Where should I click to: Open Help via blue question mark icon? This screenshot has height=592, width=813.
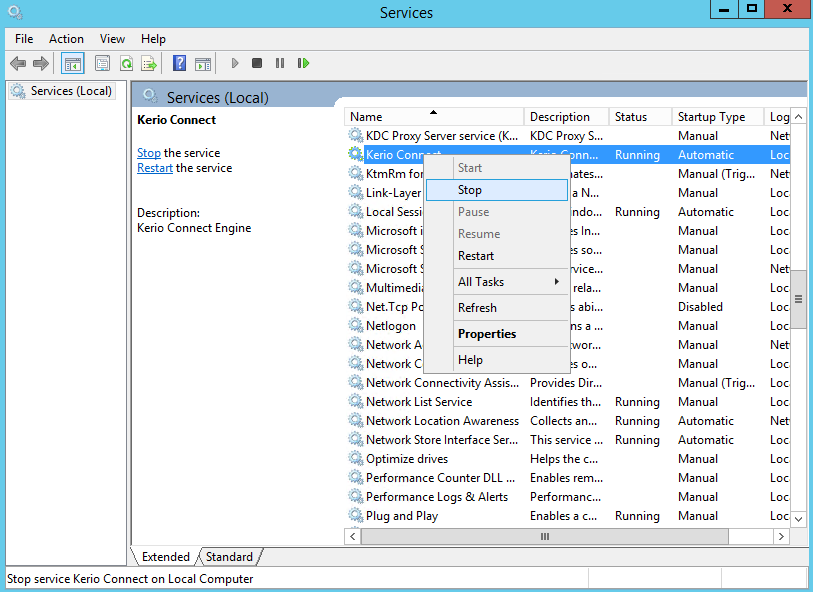pos(179,63)
